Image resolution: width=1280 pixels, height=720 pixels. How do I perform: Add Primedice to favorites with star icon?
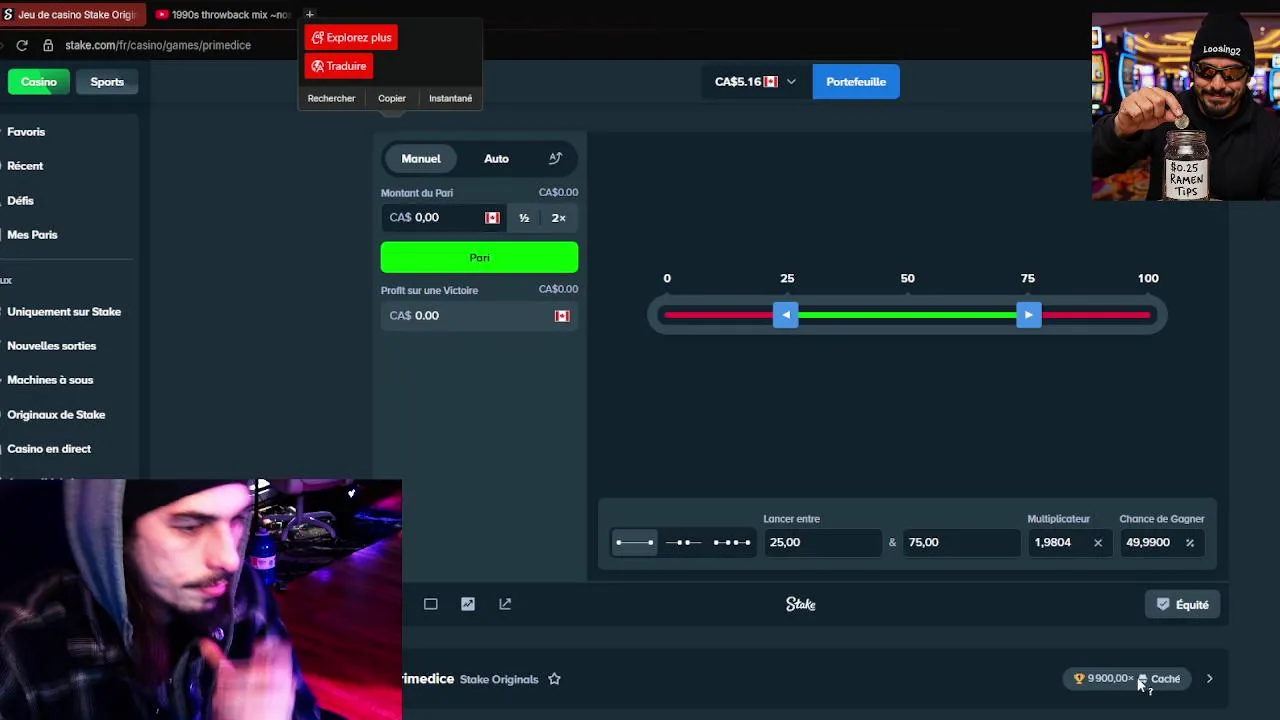[x=554, y=679]
